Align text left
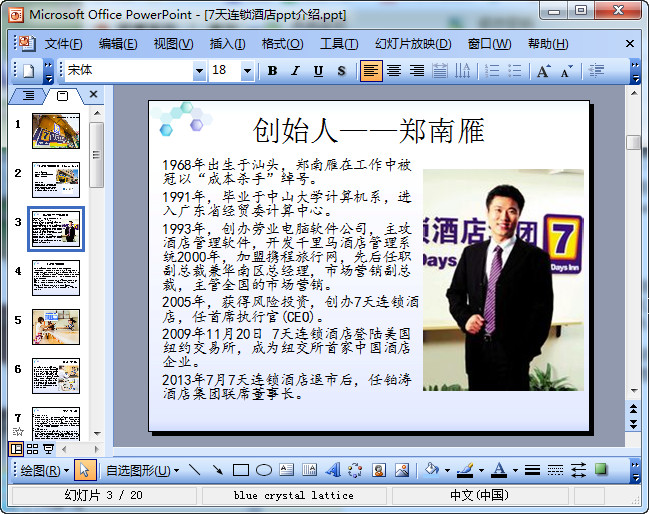This screenshot has width=649, height=514. tap(371, 71)
